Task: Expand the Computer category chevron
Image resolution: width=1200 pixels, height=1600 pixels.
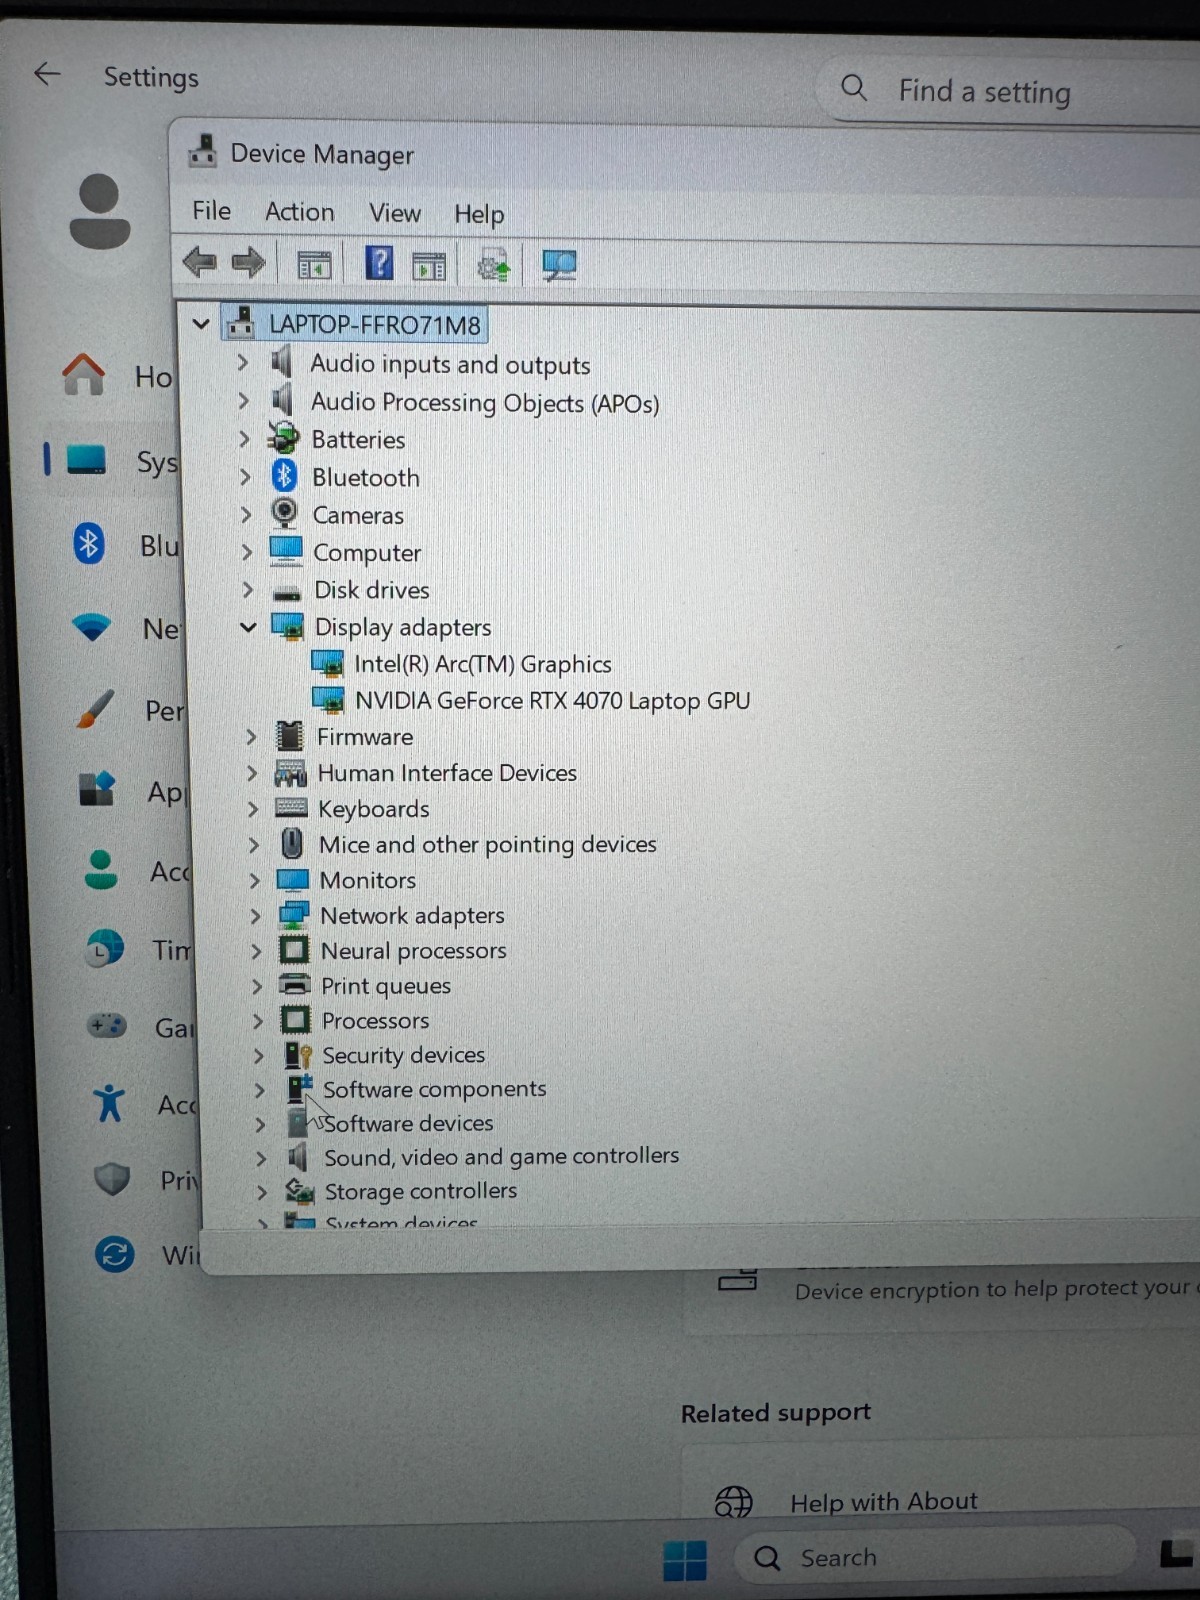Action: (246, 551)
